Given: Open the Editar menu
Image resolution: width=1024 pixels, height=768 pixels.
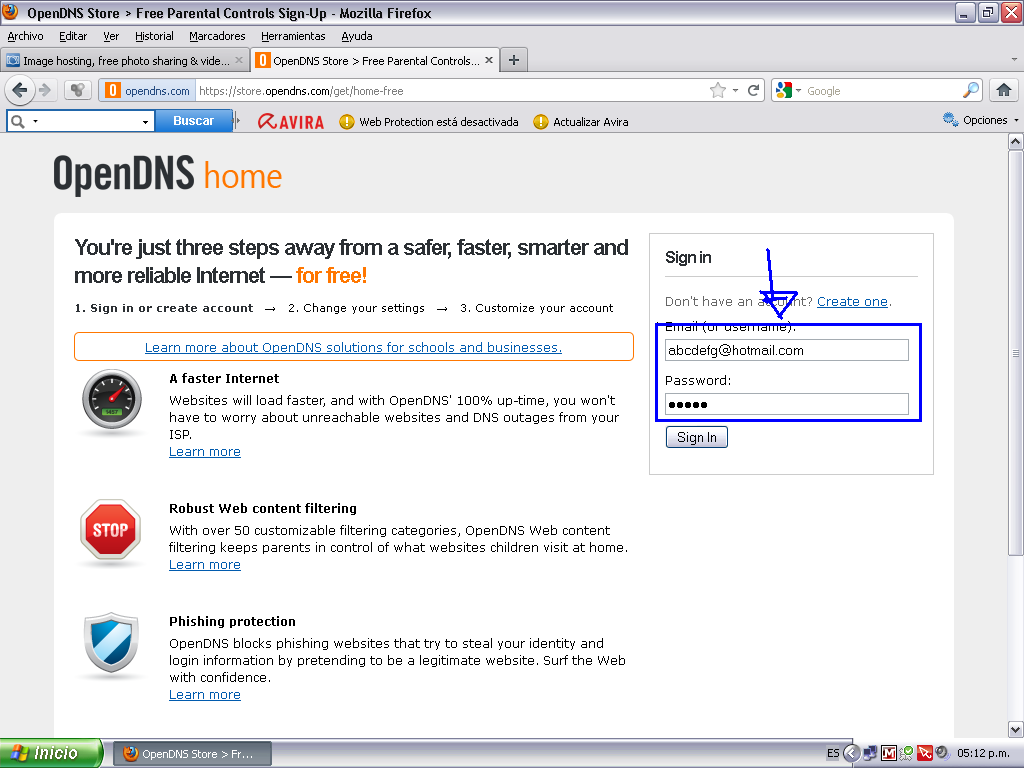Looking at the screenshot, I should tap(73, 36).
